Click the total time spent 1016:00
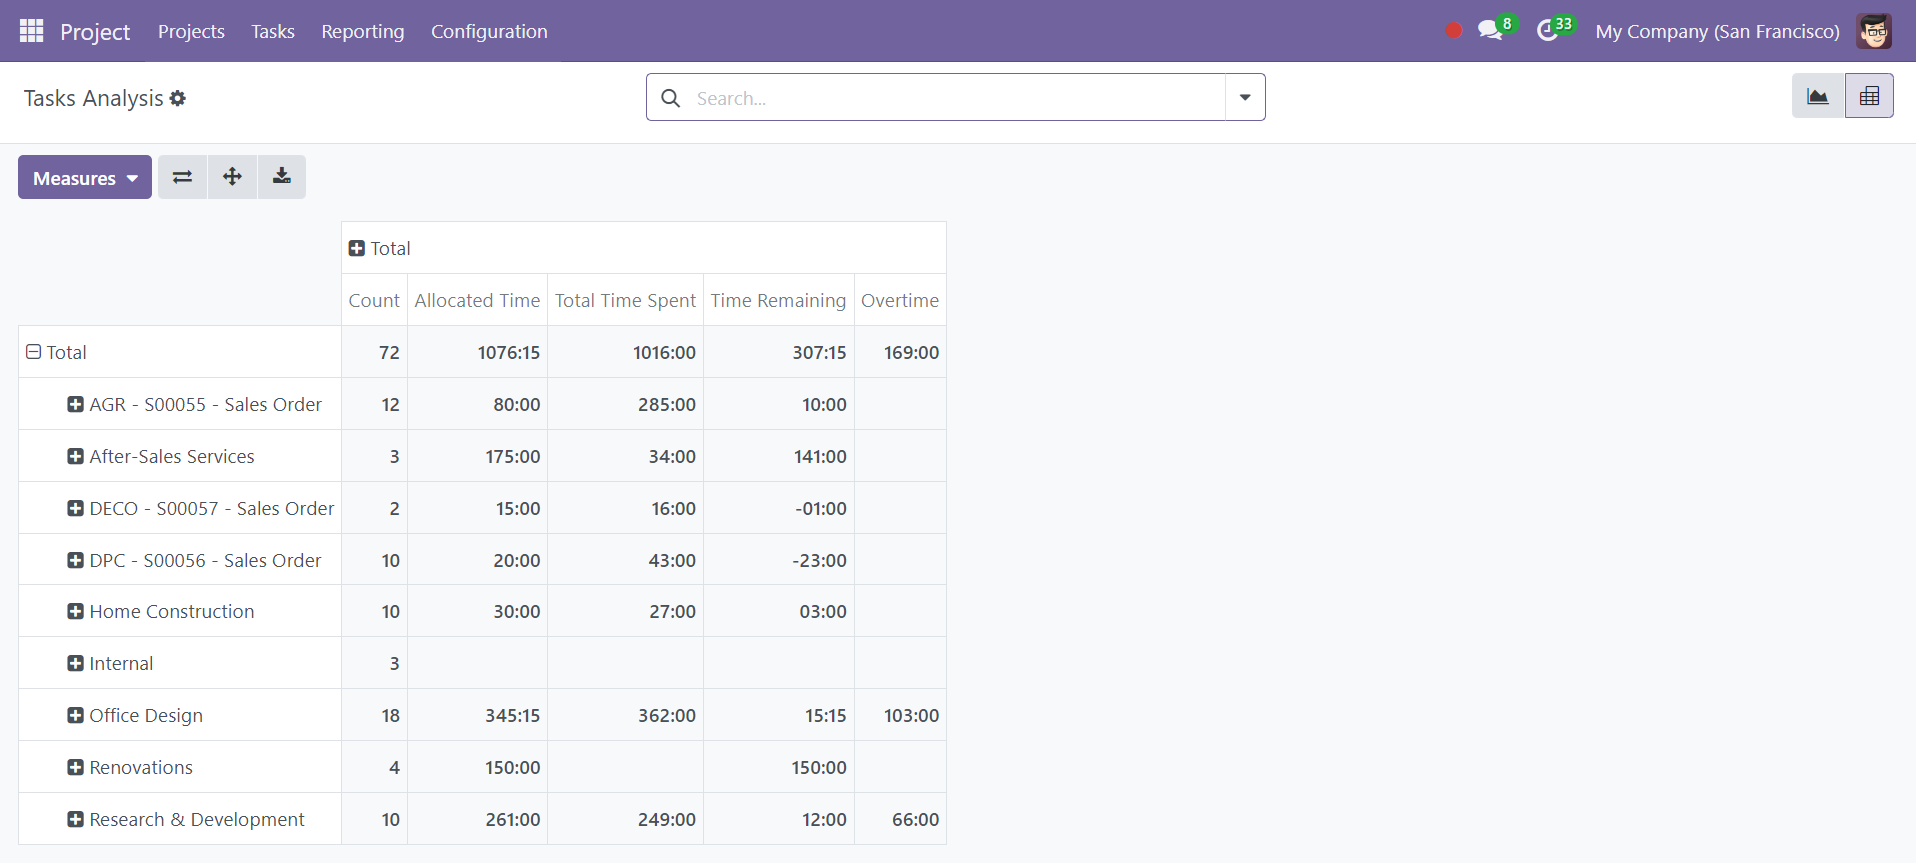The image size is (1916, 863). [x=625, y=352]
